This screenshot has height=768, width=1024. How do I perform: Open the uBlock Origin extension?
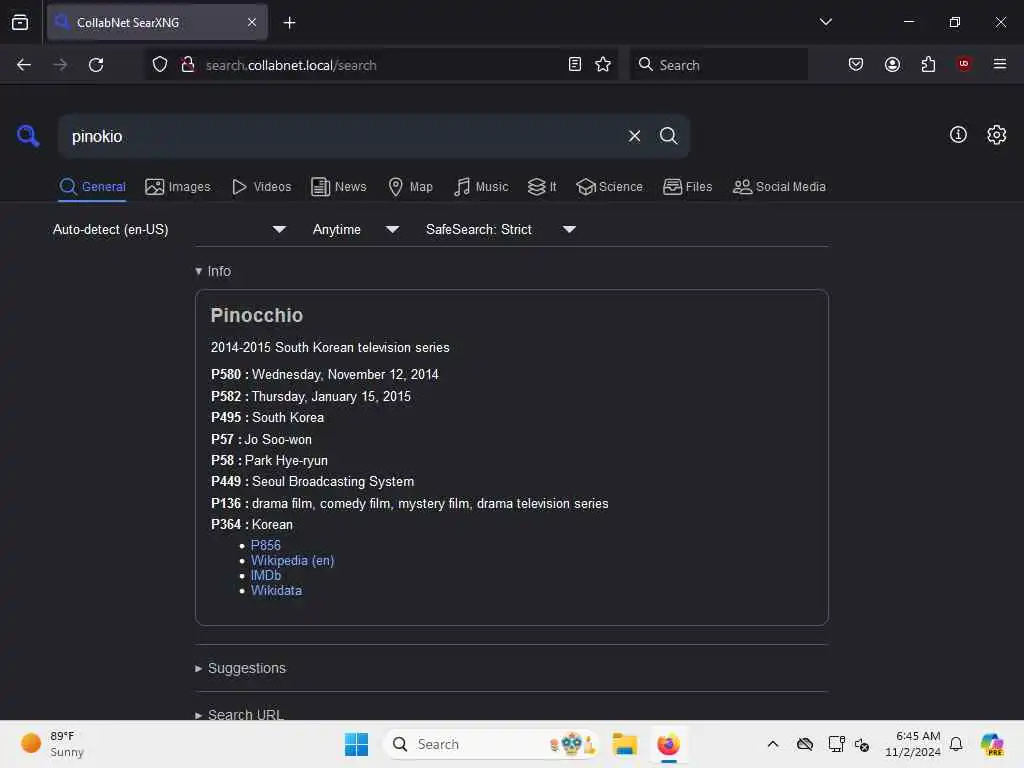964,64
